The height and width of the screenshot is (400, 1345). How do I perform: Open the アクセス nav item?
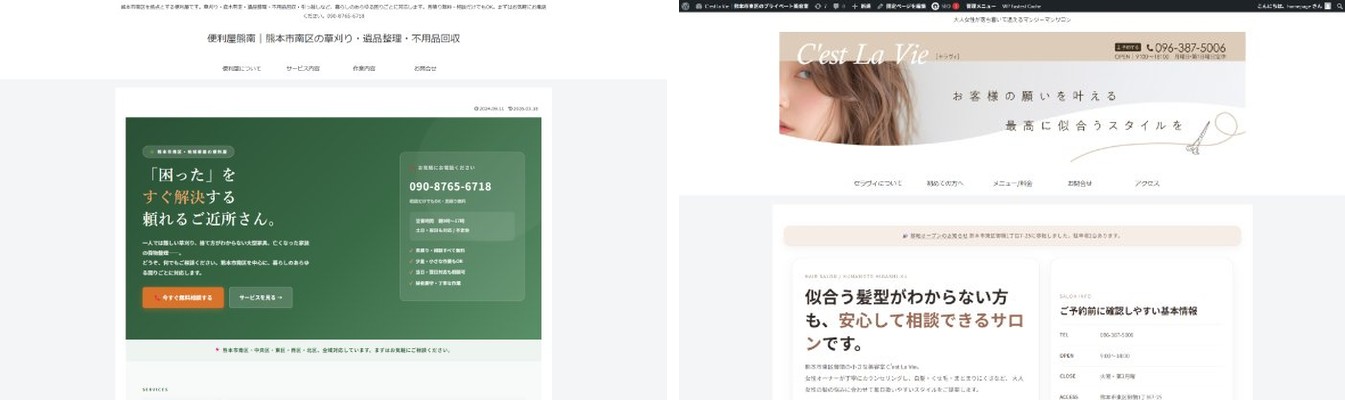(x=1147, y=183)
